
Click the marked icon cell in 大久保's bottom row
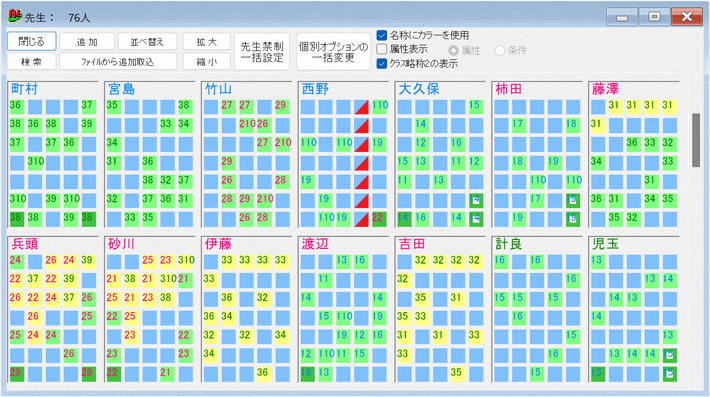pos(475,219)
